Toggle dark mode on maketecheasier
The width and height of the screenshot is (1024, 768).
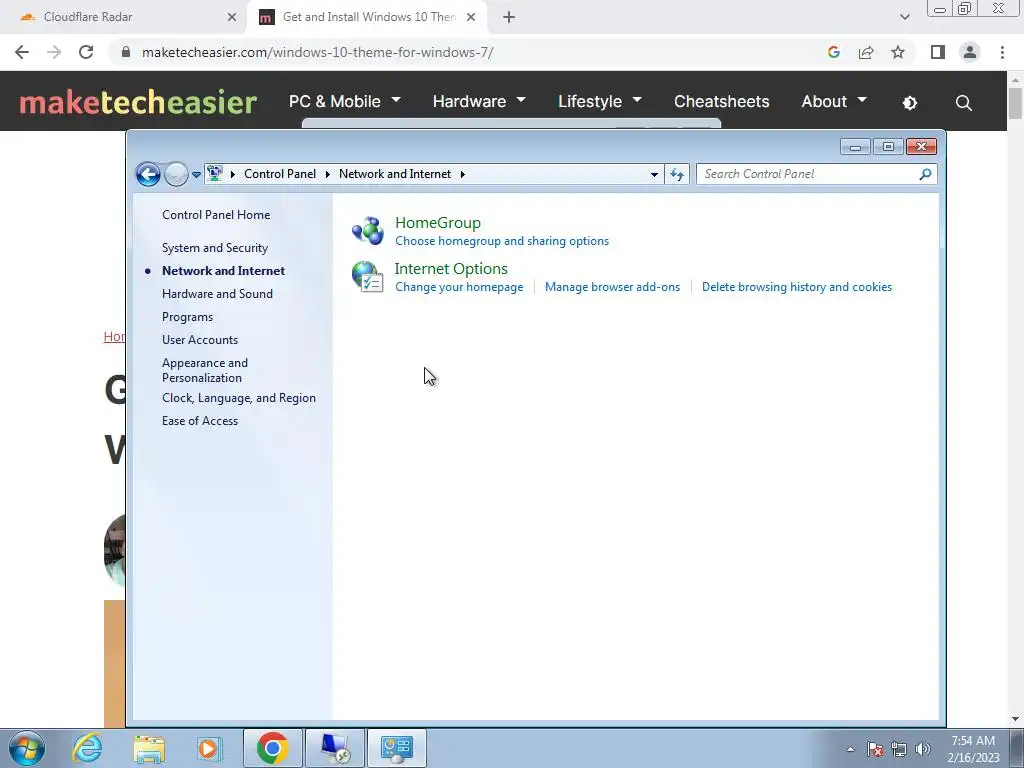pyautogui.click(x=910, y=103)
